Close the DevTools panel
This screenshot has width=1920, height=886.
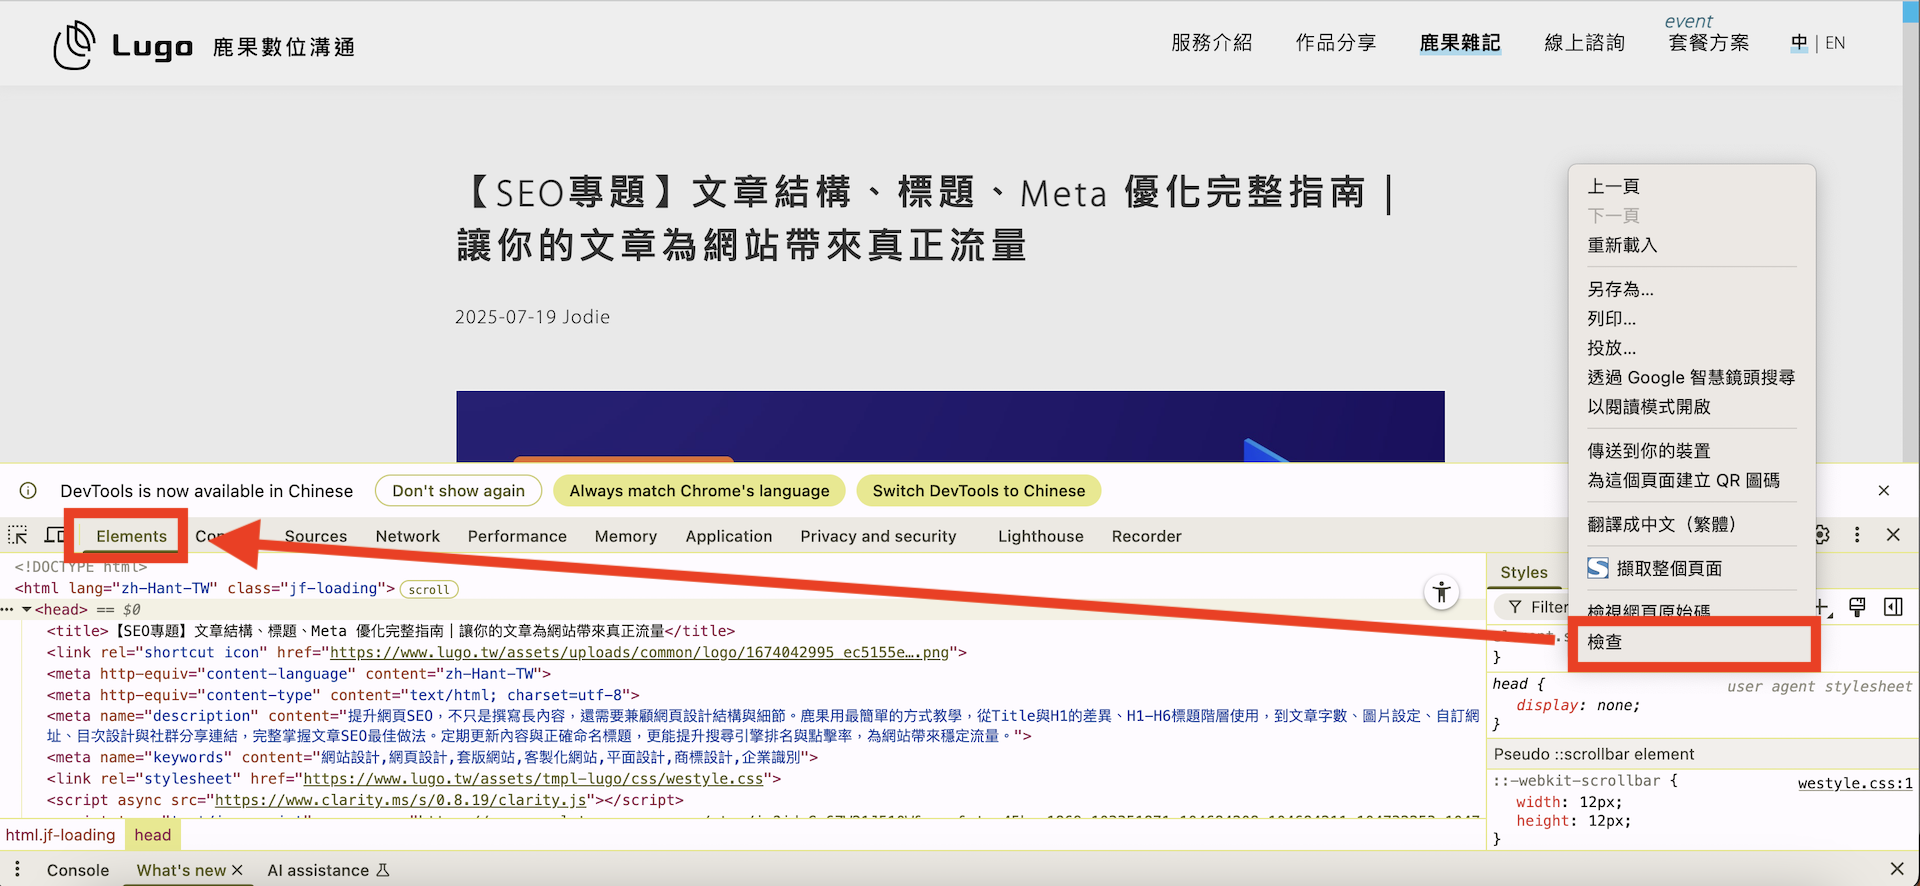coord(1893,535)
